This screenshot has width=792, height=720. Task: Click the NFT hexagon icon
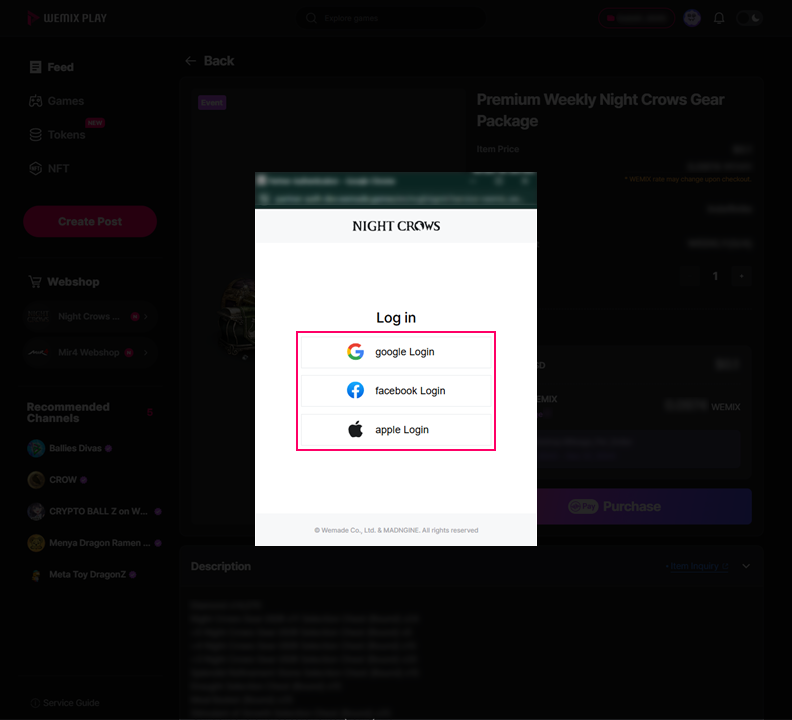point(35,169)
